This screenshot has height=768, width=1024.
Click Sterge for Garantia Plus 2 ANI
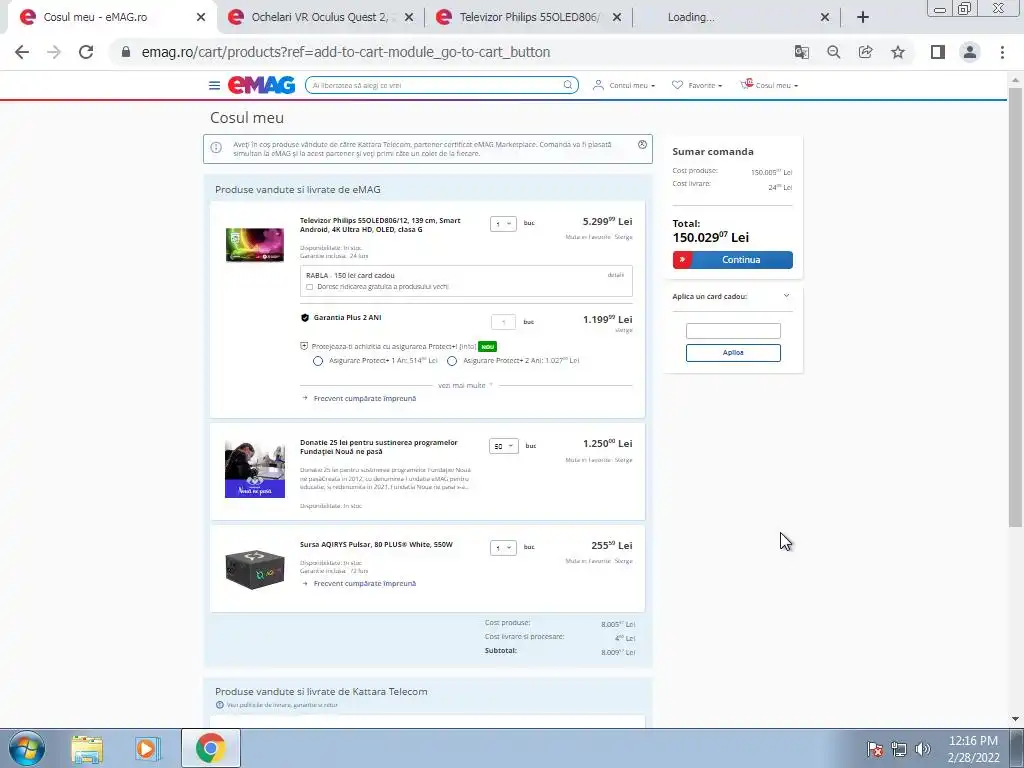(624, 330)
